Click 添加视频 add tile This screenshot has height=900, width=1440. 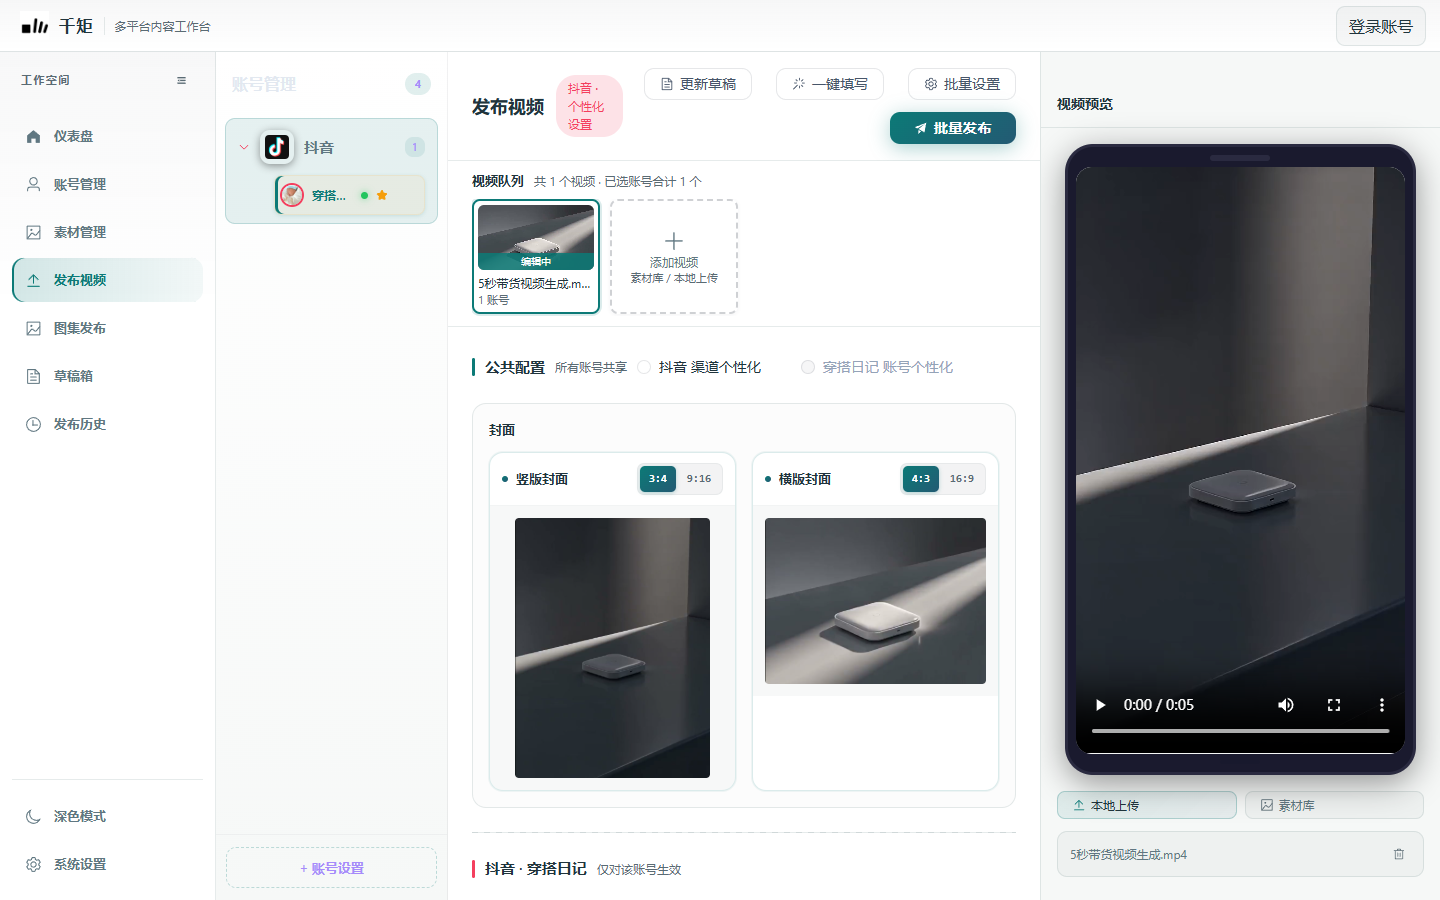click(674, 256)
